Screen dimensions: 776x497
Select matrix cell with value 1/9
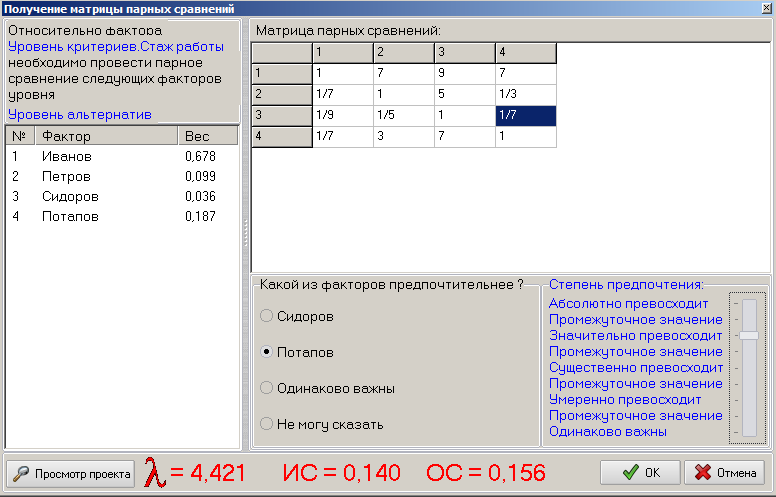(x=343, y=115)
